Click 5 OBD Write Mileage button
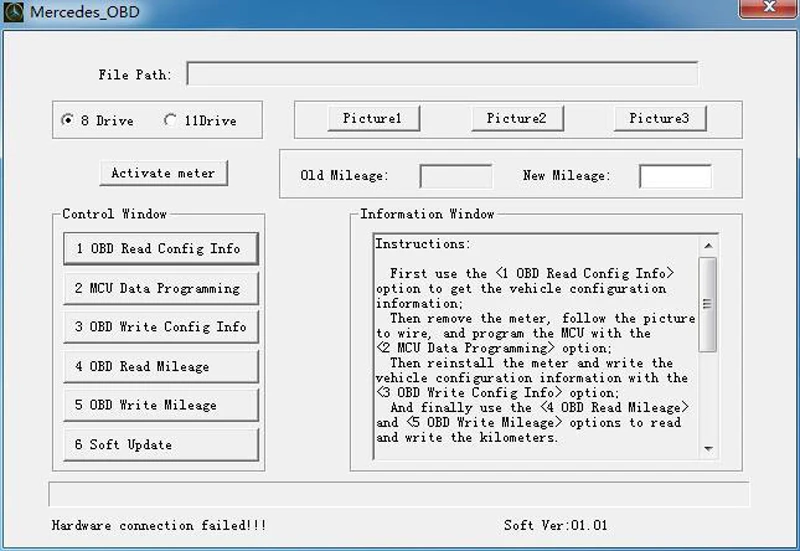 (161, 405)
